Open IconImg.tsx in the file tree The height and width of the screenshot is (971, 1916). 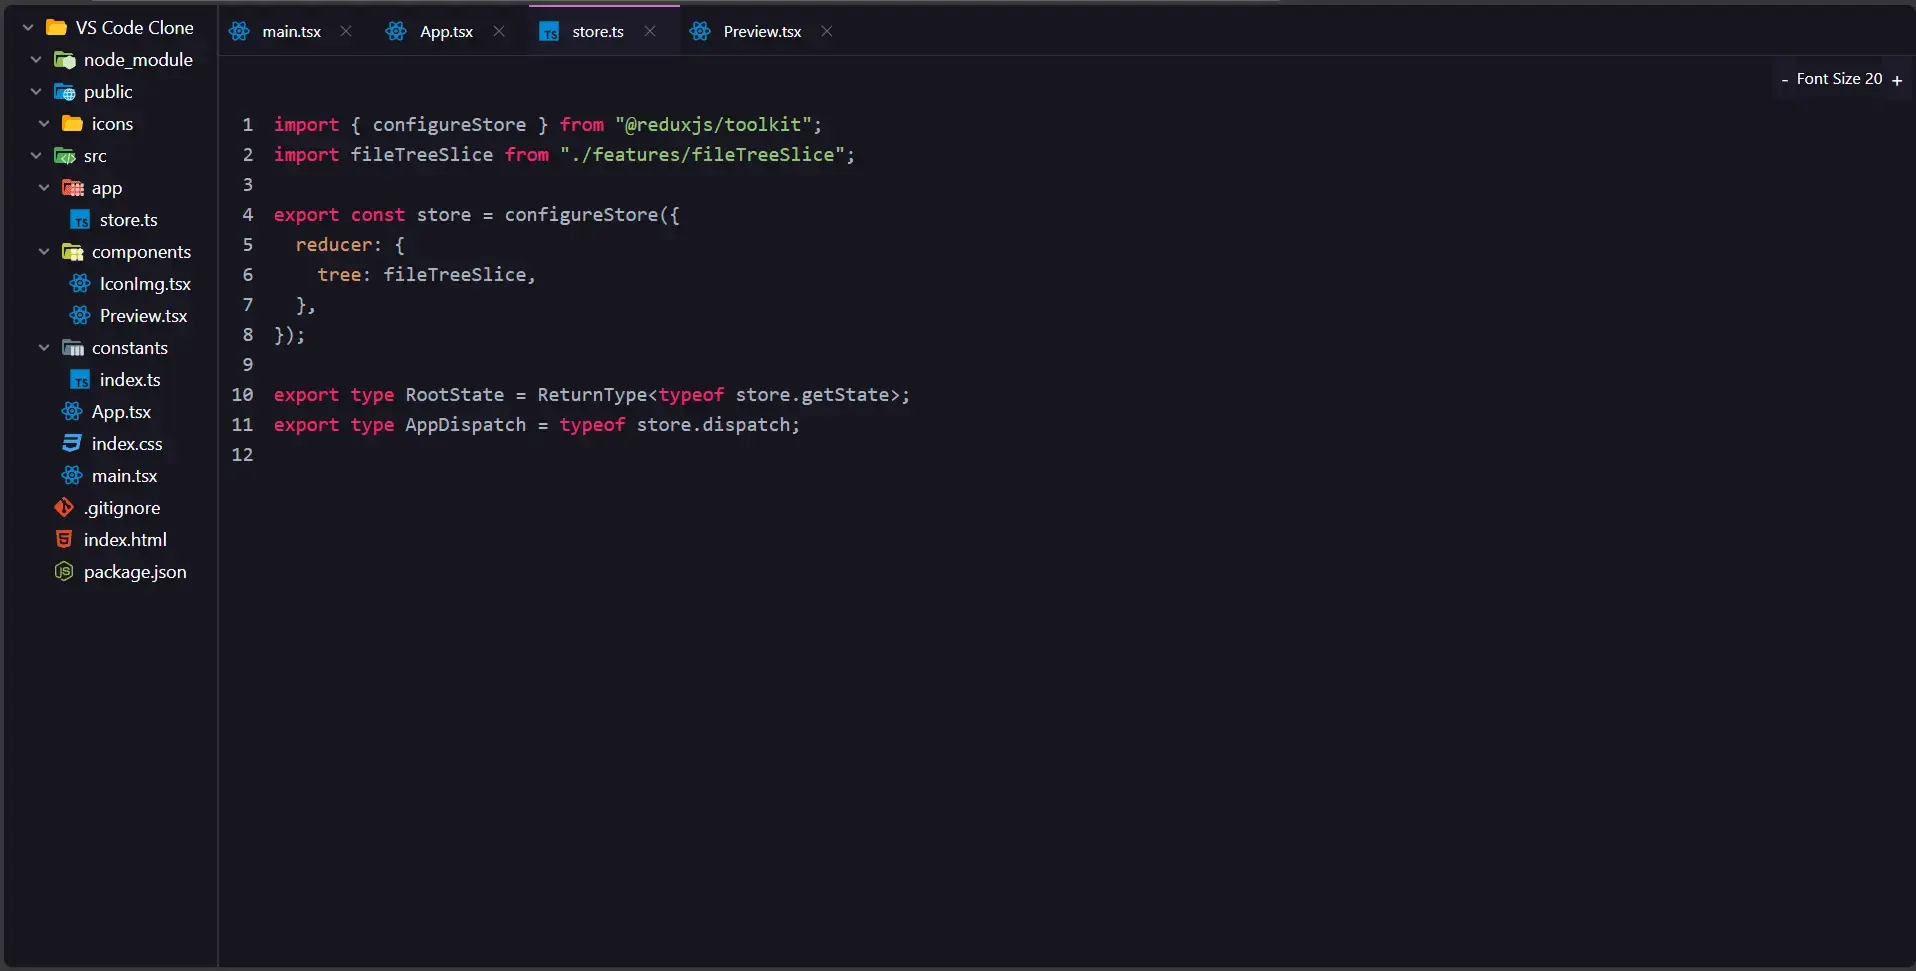coord(145,284)
